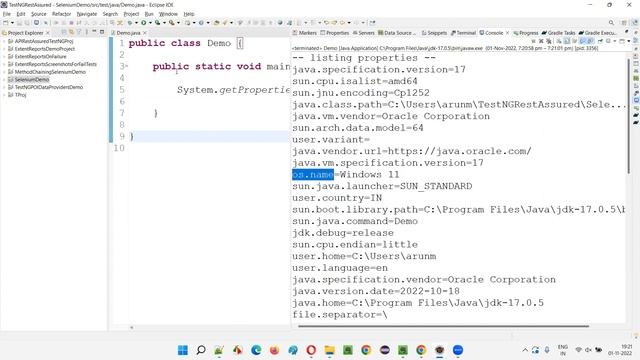640x360 pixels.
Task: Click the Console vertical scrollbar thumb
Action: tap(629, 116)
